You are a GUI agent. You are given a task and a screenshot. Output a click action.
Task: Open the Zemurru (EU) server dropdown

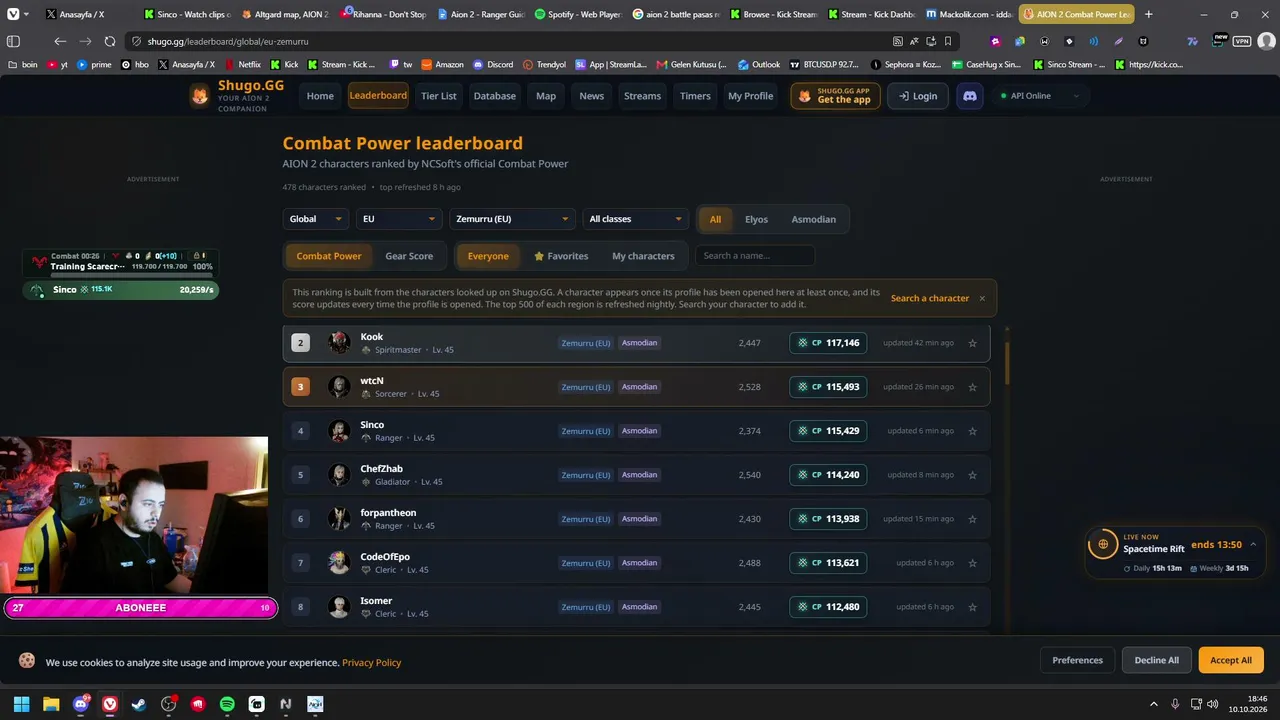pyautogui.click(x=512, y=219)
